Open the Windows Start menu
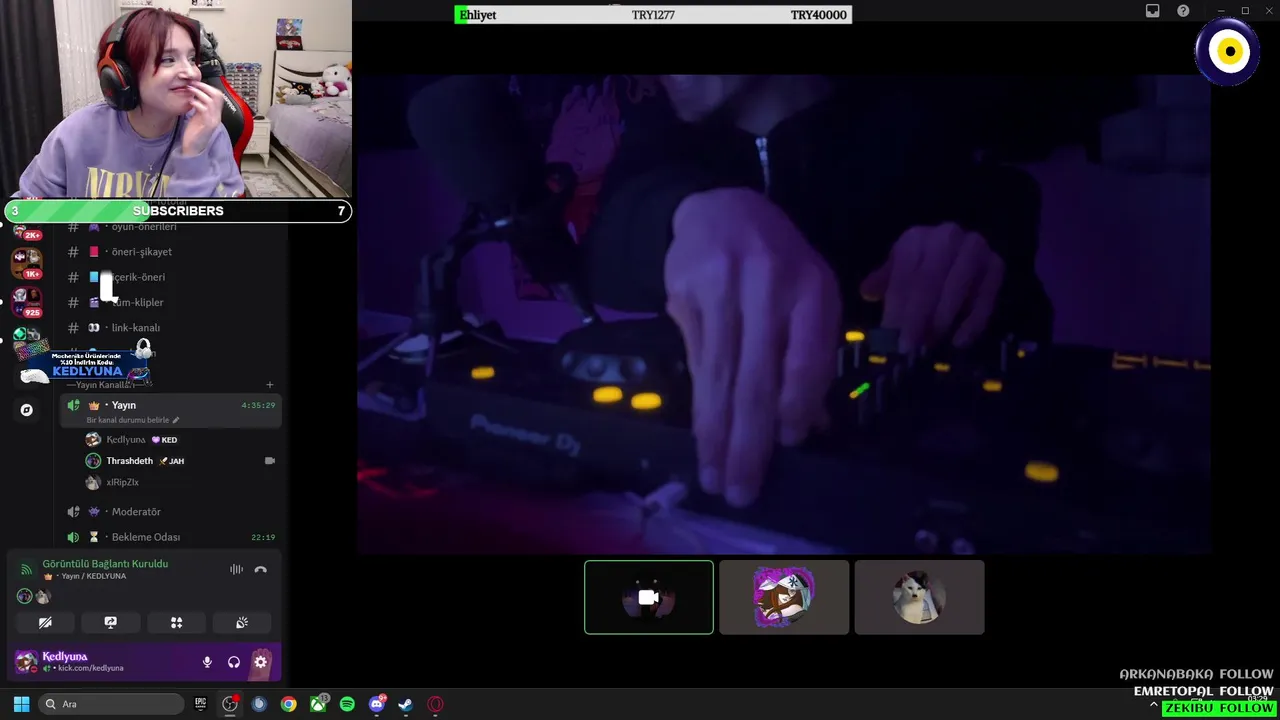 (21, 704)
